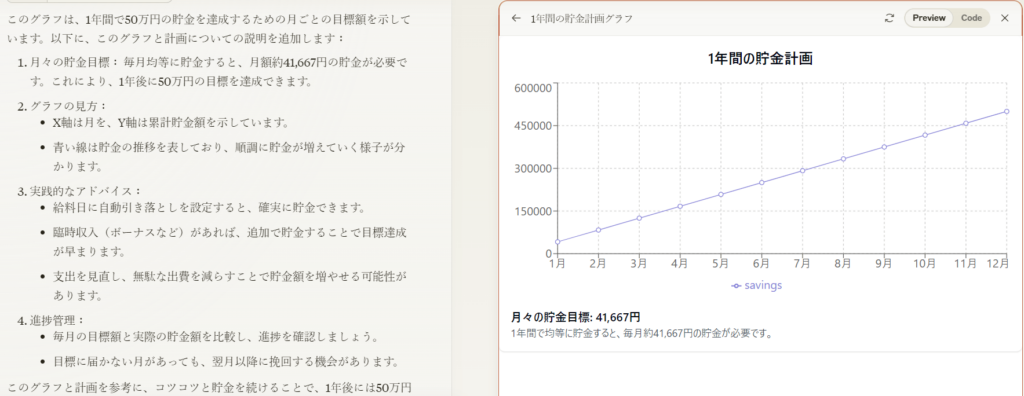Select the 10月 data point on chart
The width and height of the screenshot is (1024, 396).
[x=925, y=135]
